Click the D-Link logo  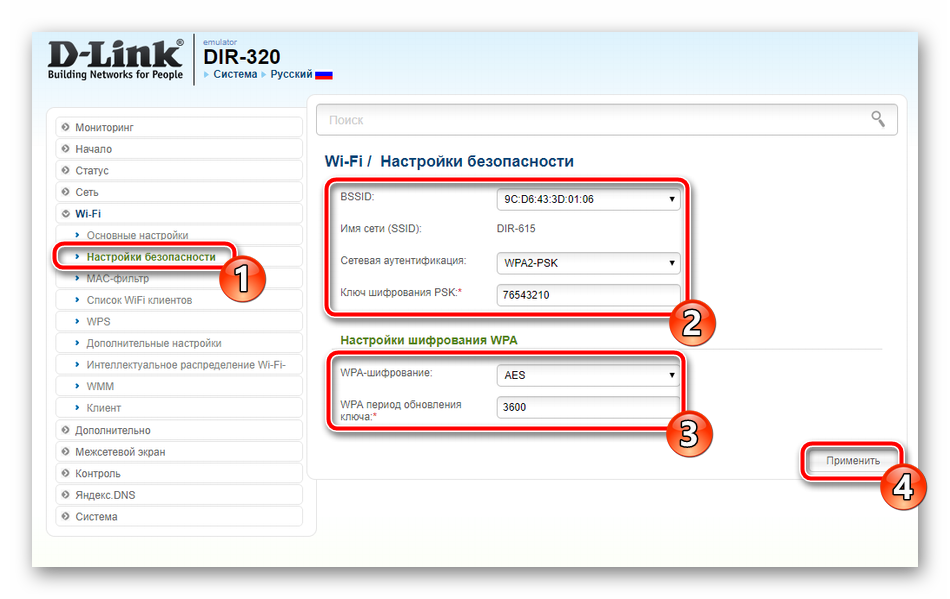pyautogui.click(x=115, y=60)
